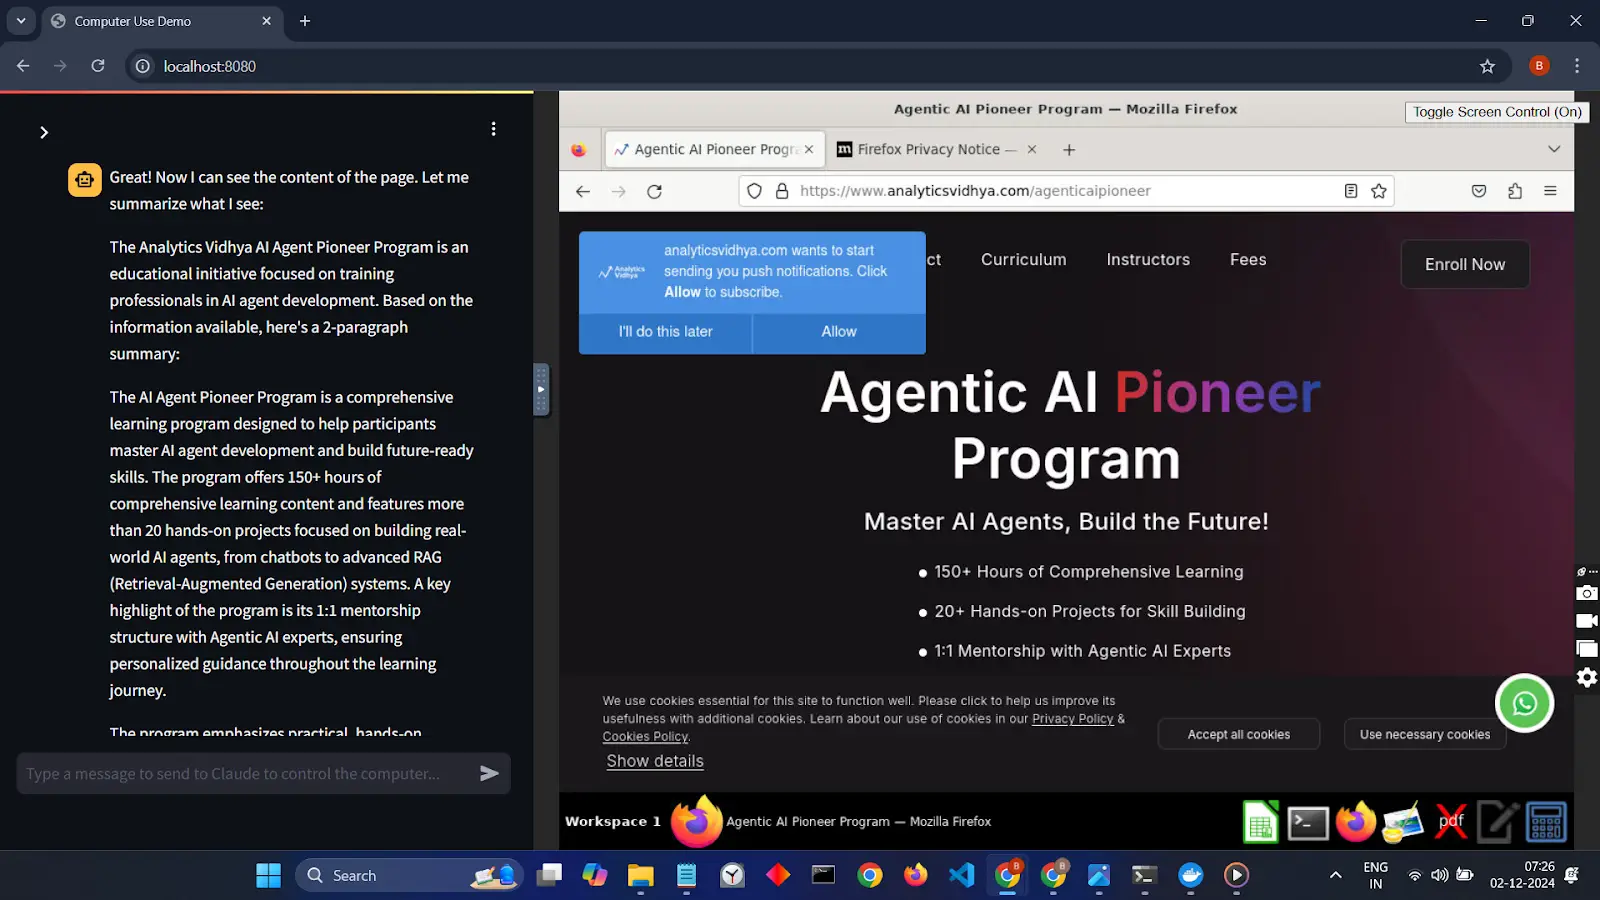The image size is (1600, 900).
Task: Click Show details in cookie banner
Action: pyautogui.click(x=655, y=761)
